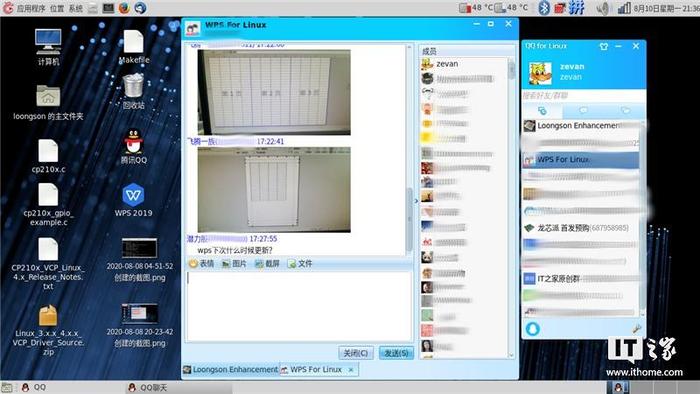Open Firefox from the top panel
Screen dimensions: 700x394
pos(124,8)
